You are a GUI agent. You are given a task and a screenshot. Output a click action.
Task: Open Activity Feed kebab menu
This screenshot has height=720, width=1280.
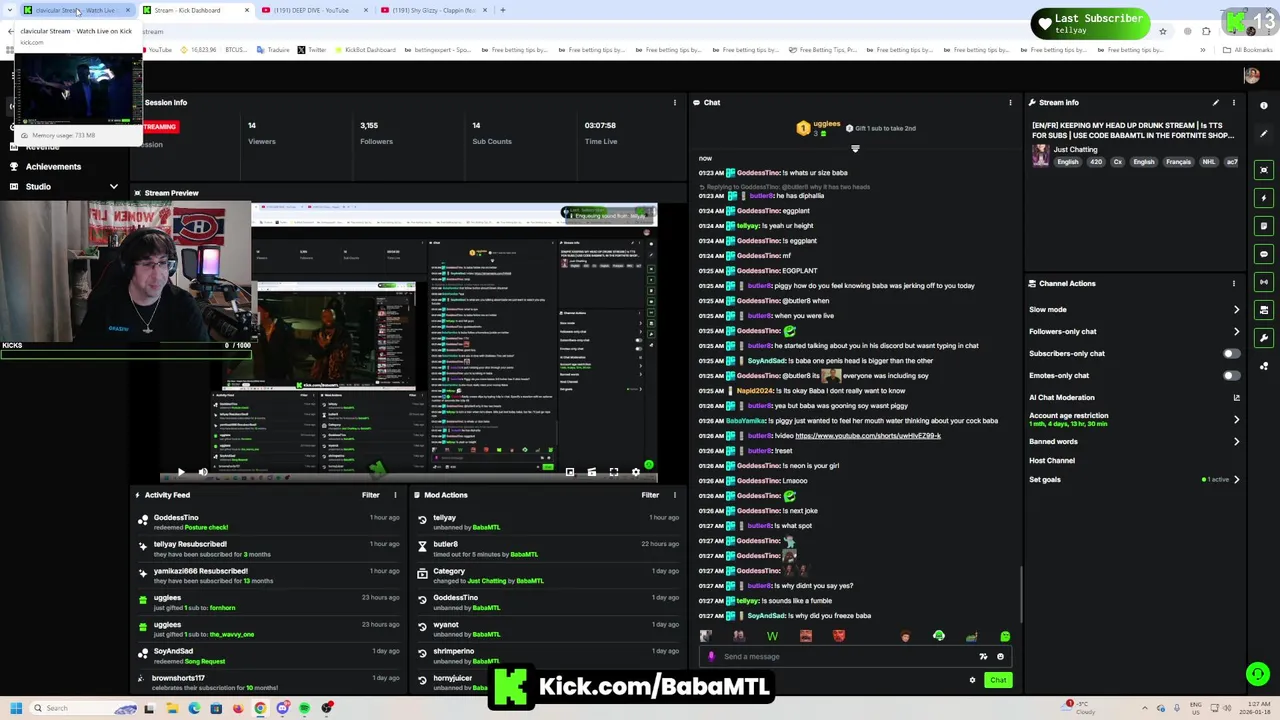395,495
